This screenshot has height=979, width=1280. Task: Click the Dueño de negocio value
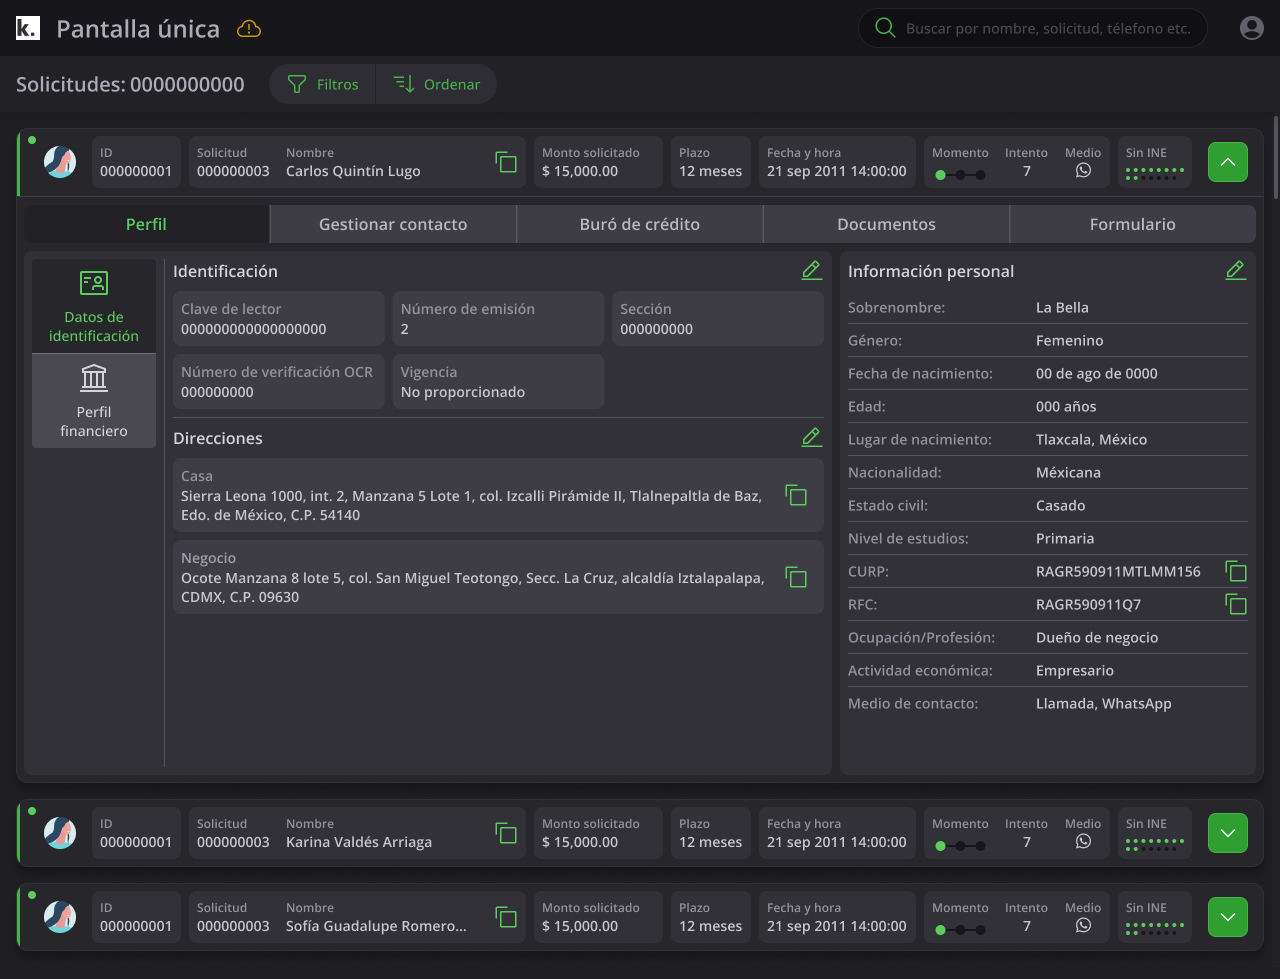1097,638
